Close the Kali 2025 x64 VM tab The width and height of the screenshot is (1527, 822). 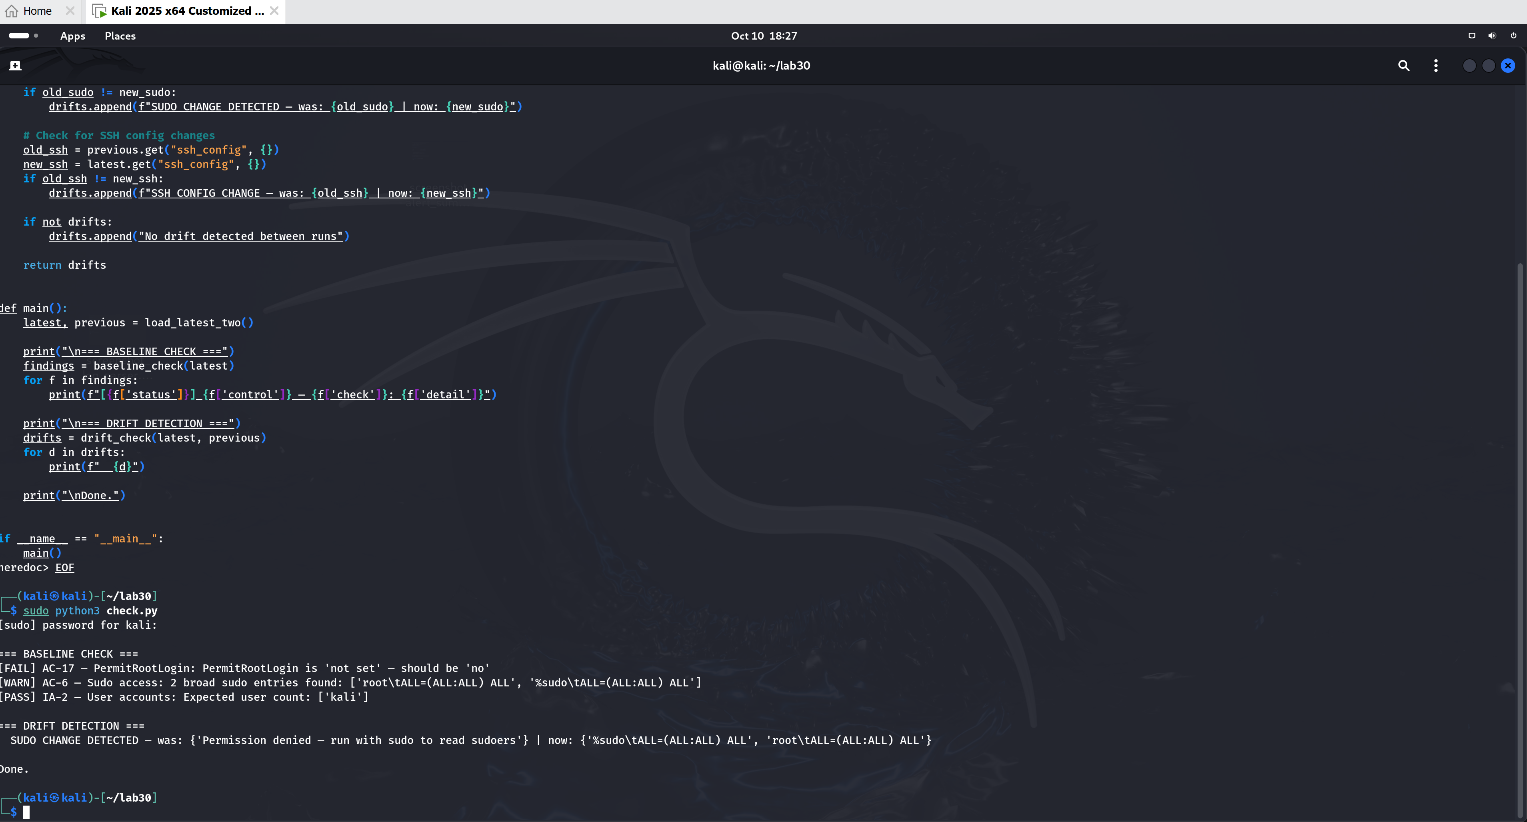pyautogui.click(x=274, y=11)
